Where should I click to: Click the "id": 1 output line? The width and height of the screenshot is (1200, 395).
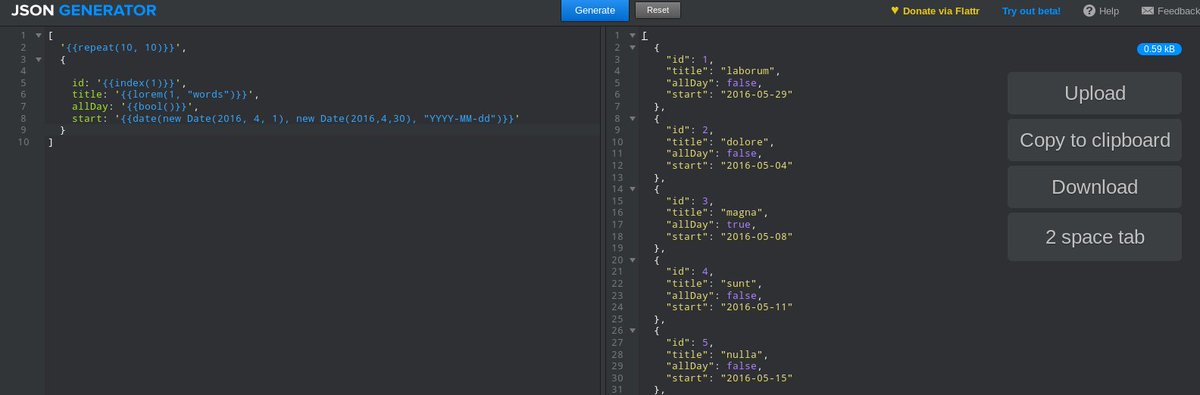689,60
